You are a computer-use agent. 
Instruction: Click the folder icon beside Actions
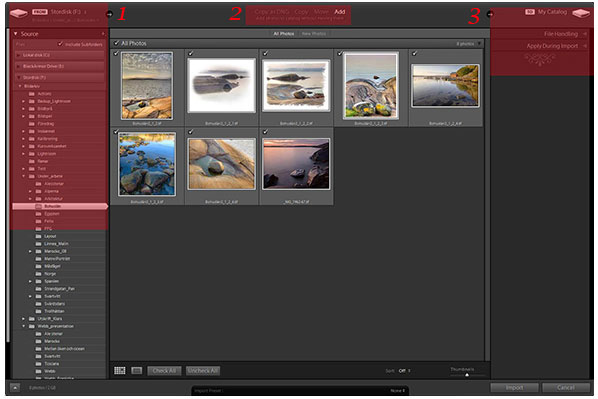coord(32,94)
